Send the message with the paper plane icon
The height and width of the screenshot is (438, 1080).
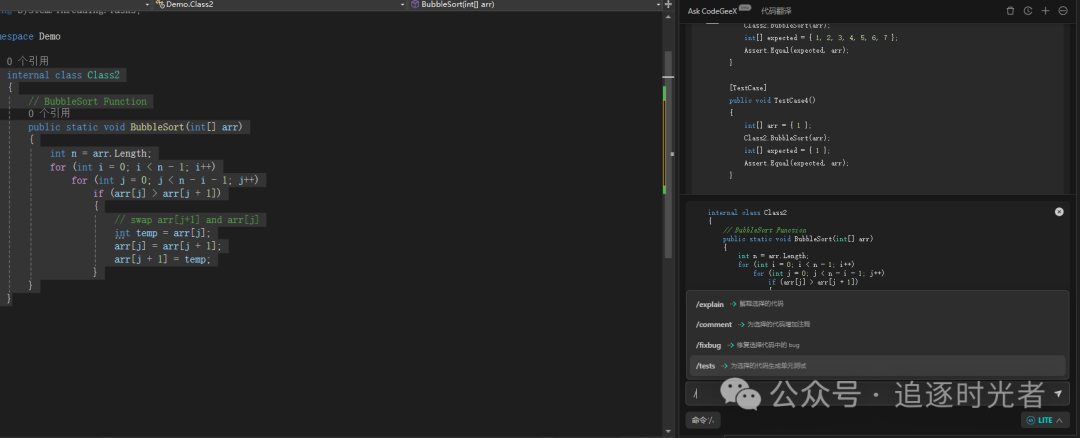pyautogui.click(x=1058, y=395)
